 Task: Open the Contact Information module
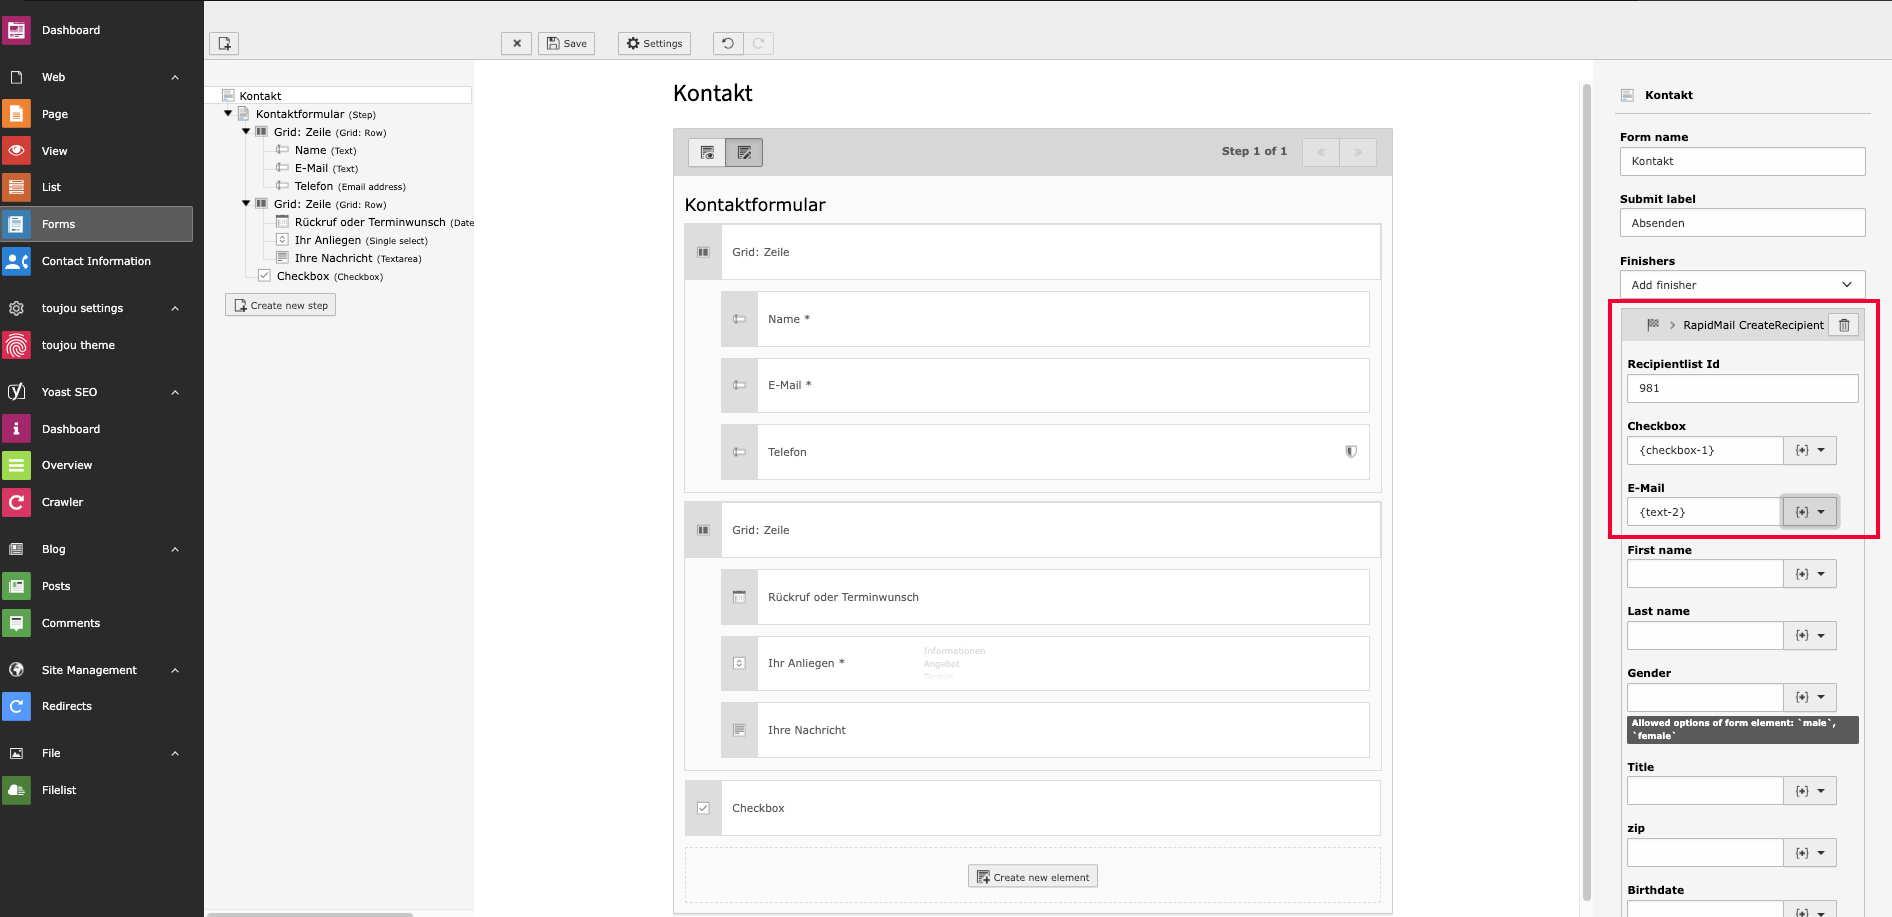pyautogui.click(x=96, y=261)
